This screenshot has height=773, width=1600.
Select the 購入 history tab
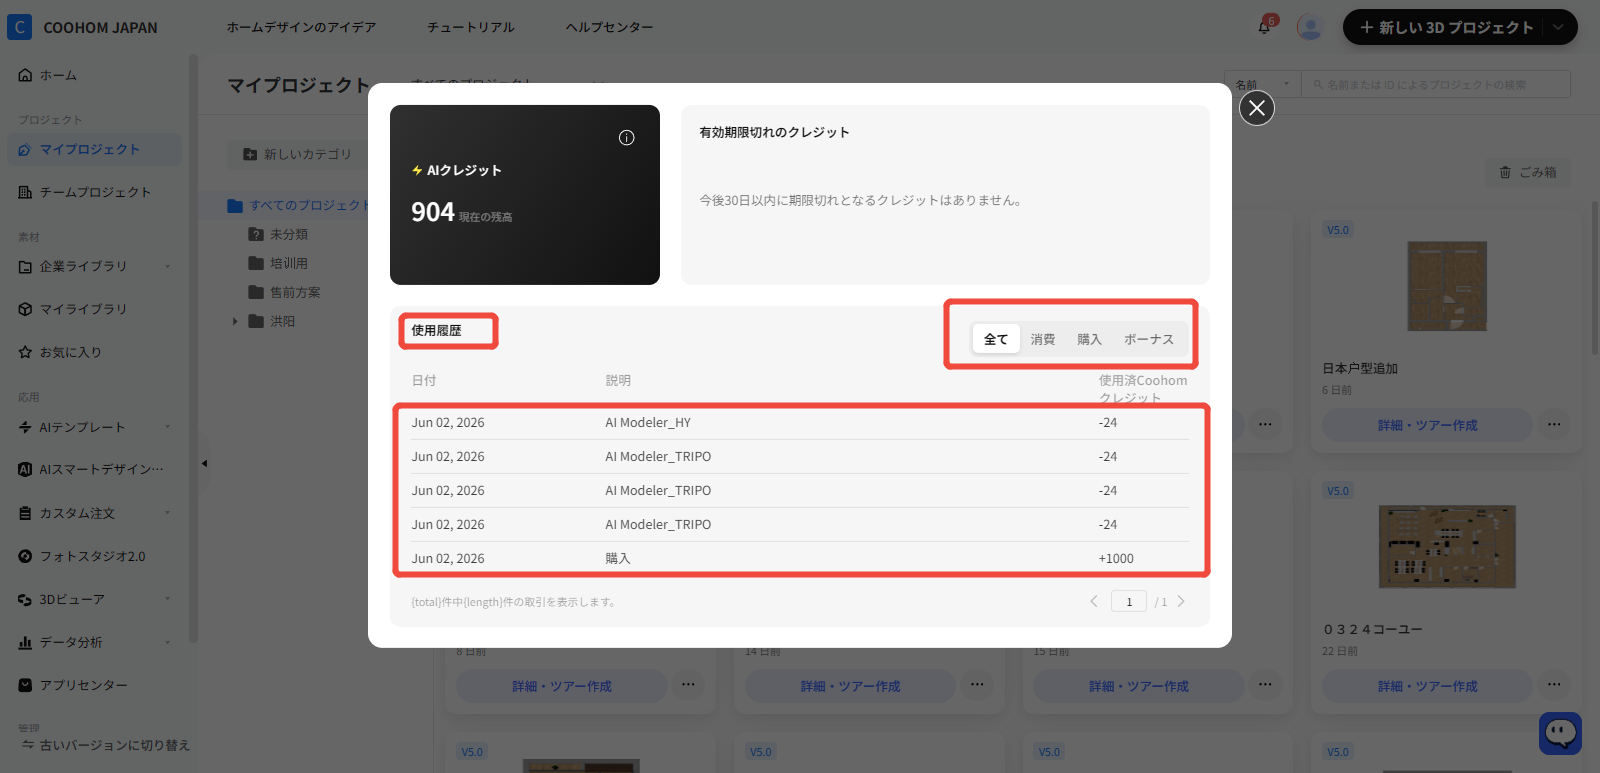click(x=1089, y=339)
